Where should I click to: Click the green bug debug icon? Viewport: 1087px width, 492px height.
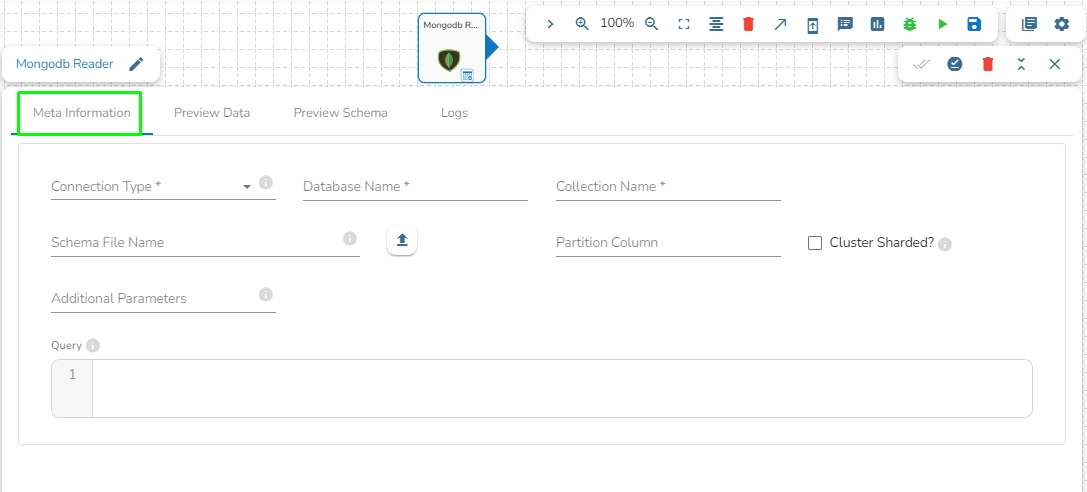tap(910, 24)
